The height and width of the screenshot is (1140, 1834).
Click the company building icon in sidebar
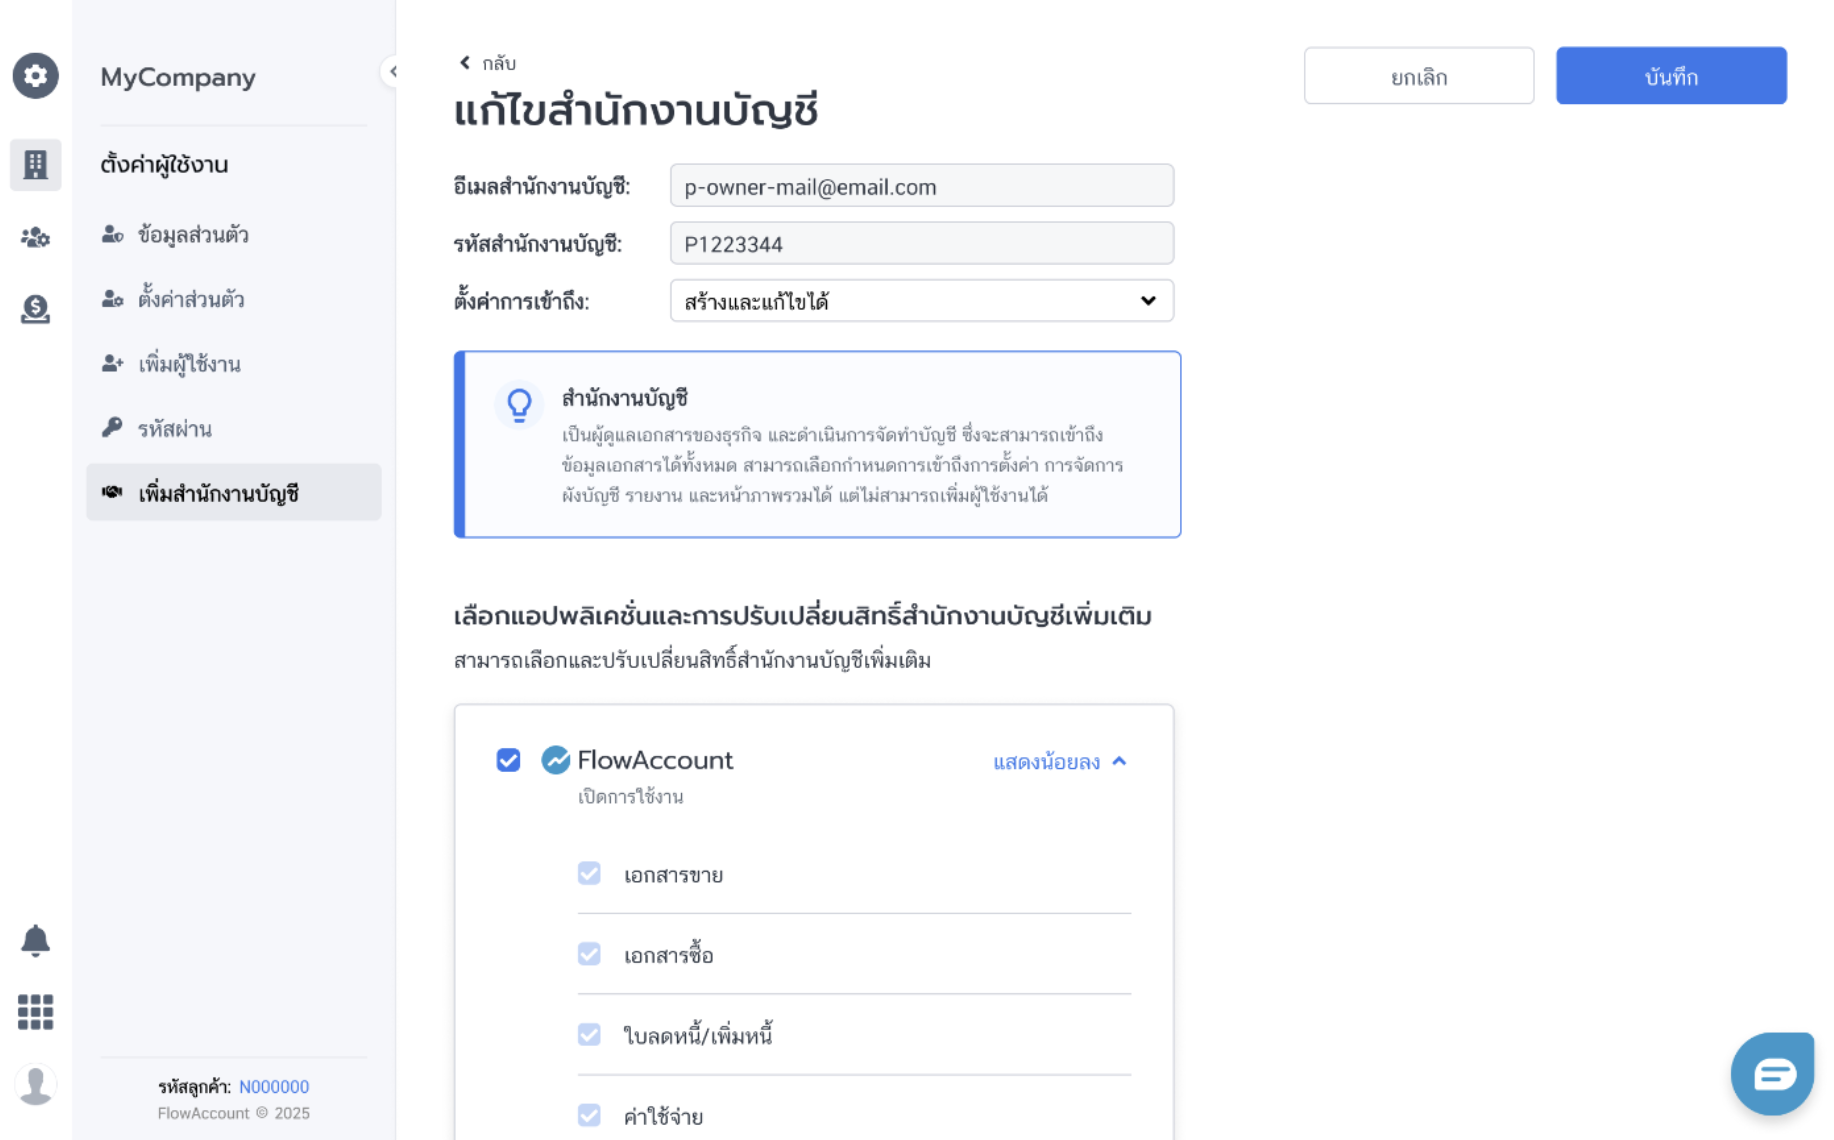tap(35, 165)
